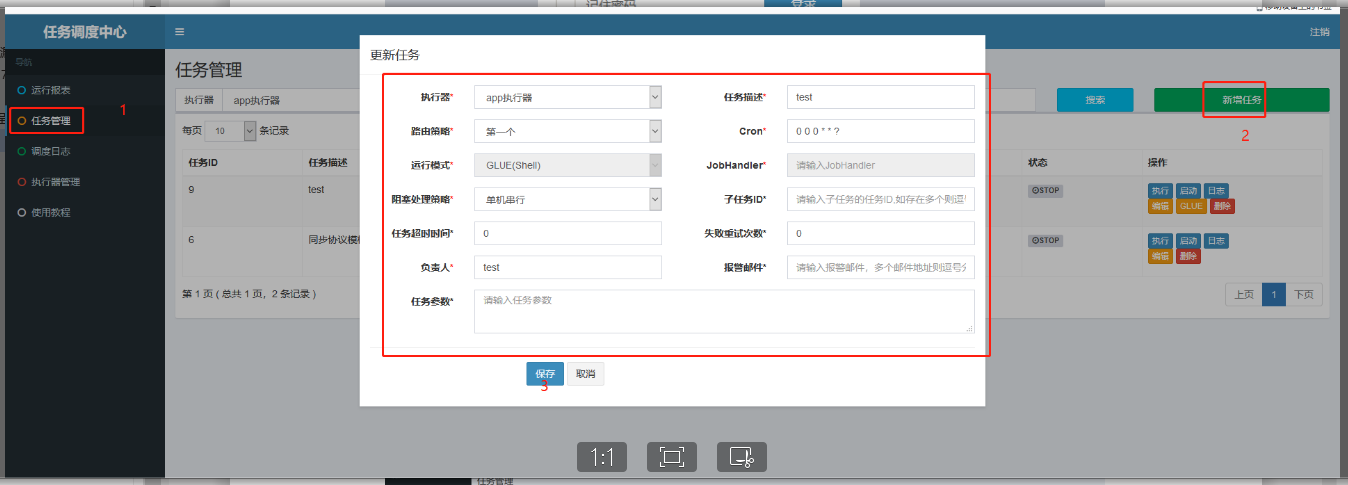Click the app执行器 filter field in background
Screen dimensions: 1348x485
point(290,100)
